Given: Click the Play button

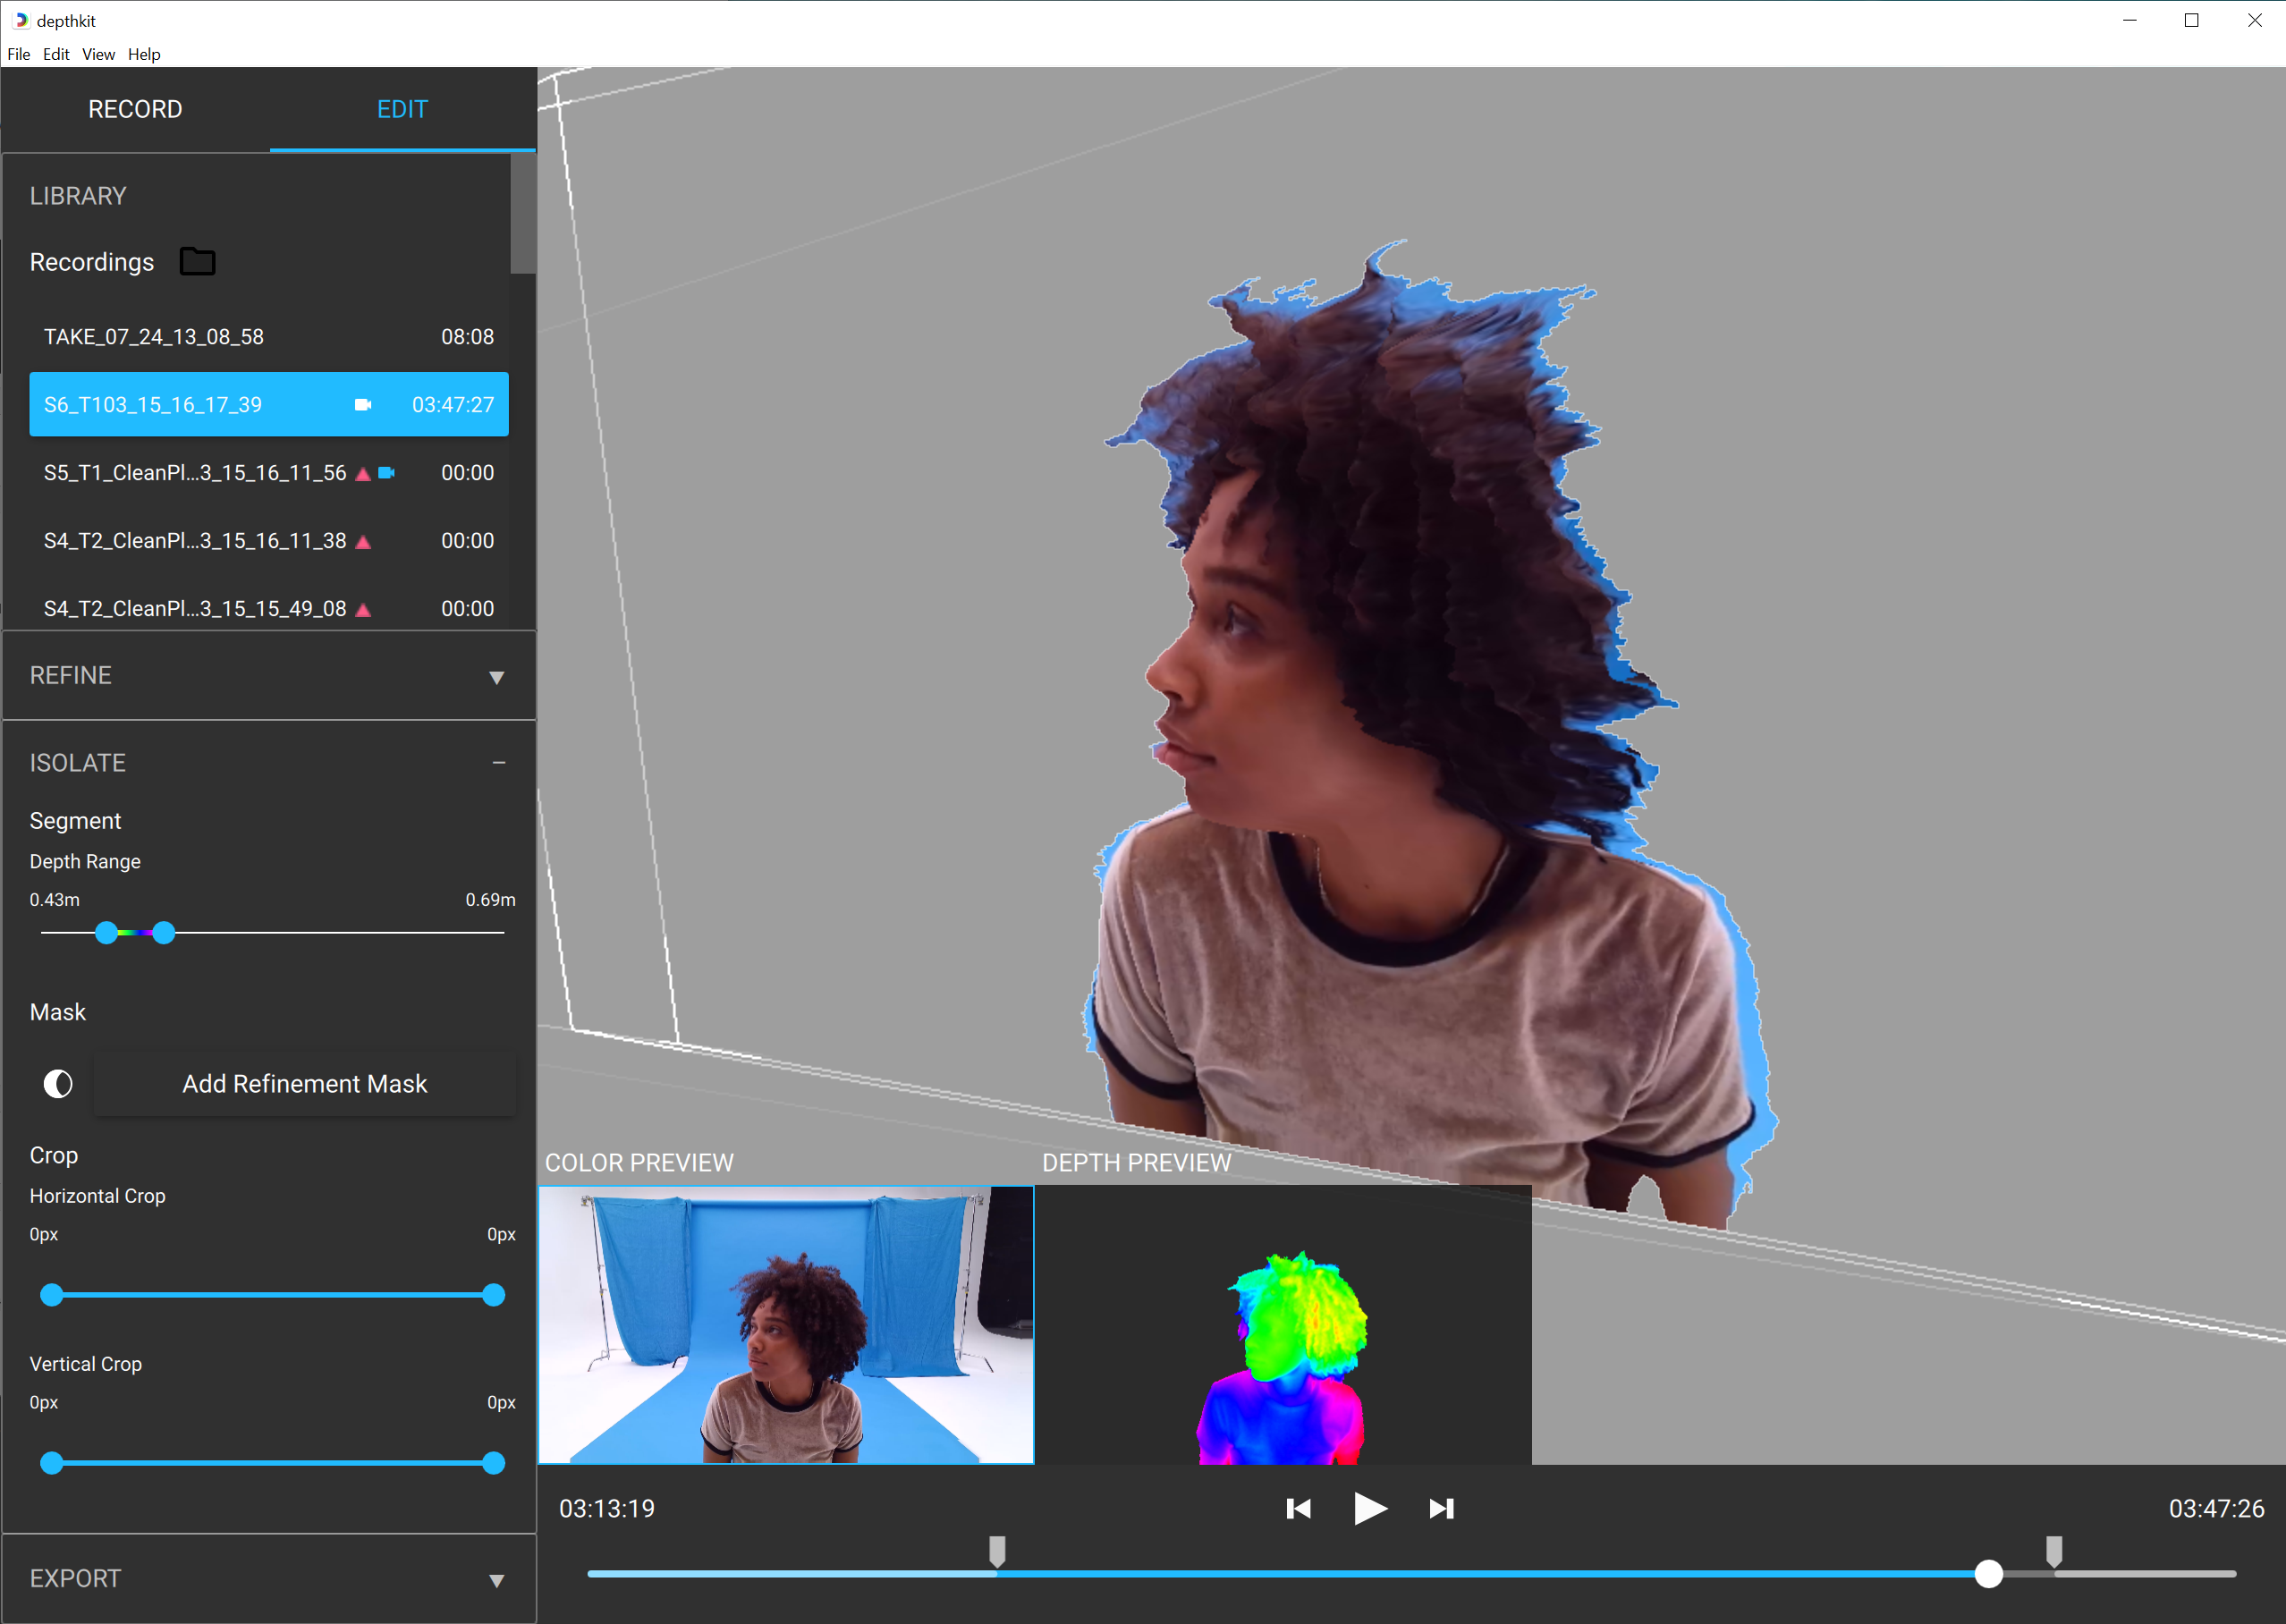Looking at the screenshot, I should (x=1369, y=1508).
